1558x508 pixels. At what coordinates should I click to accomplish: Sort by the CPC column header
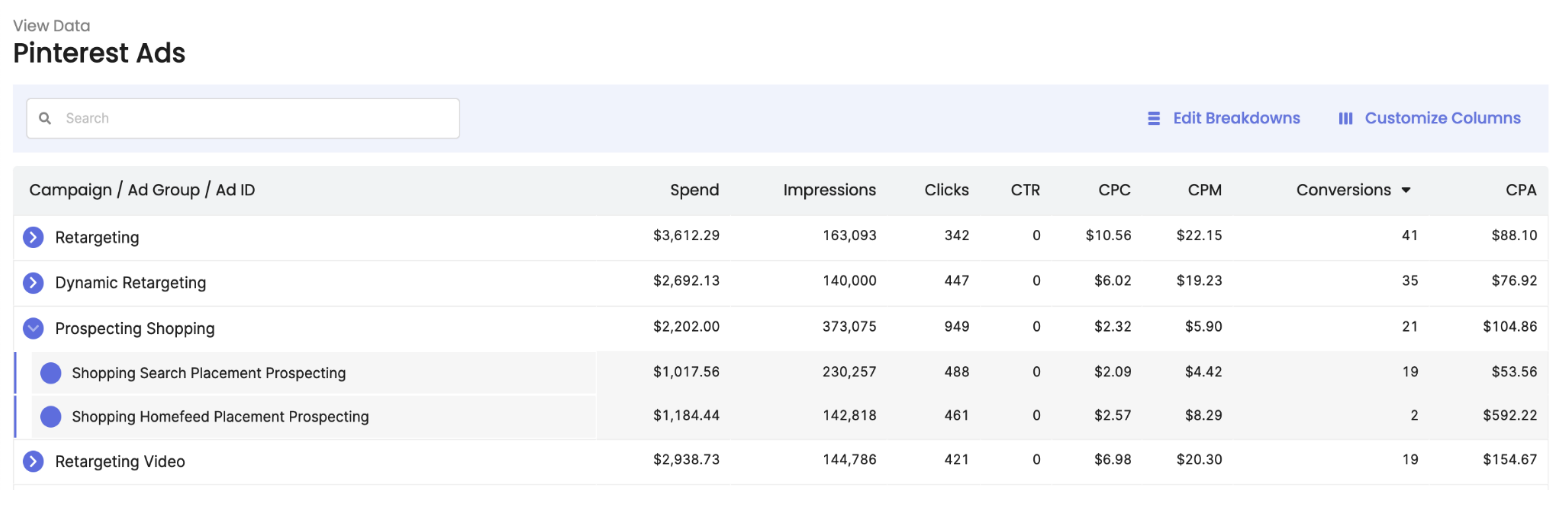1115,190
